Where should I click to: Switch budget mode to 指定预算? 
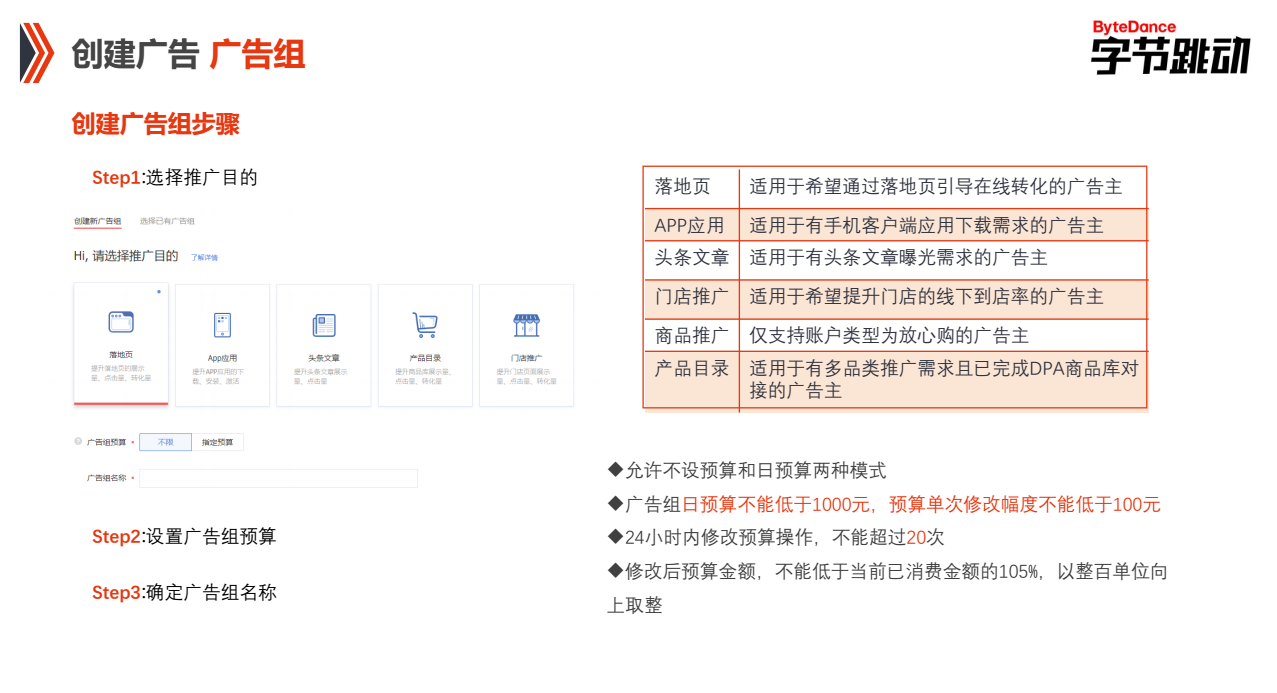(216, 441)
